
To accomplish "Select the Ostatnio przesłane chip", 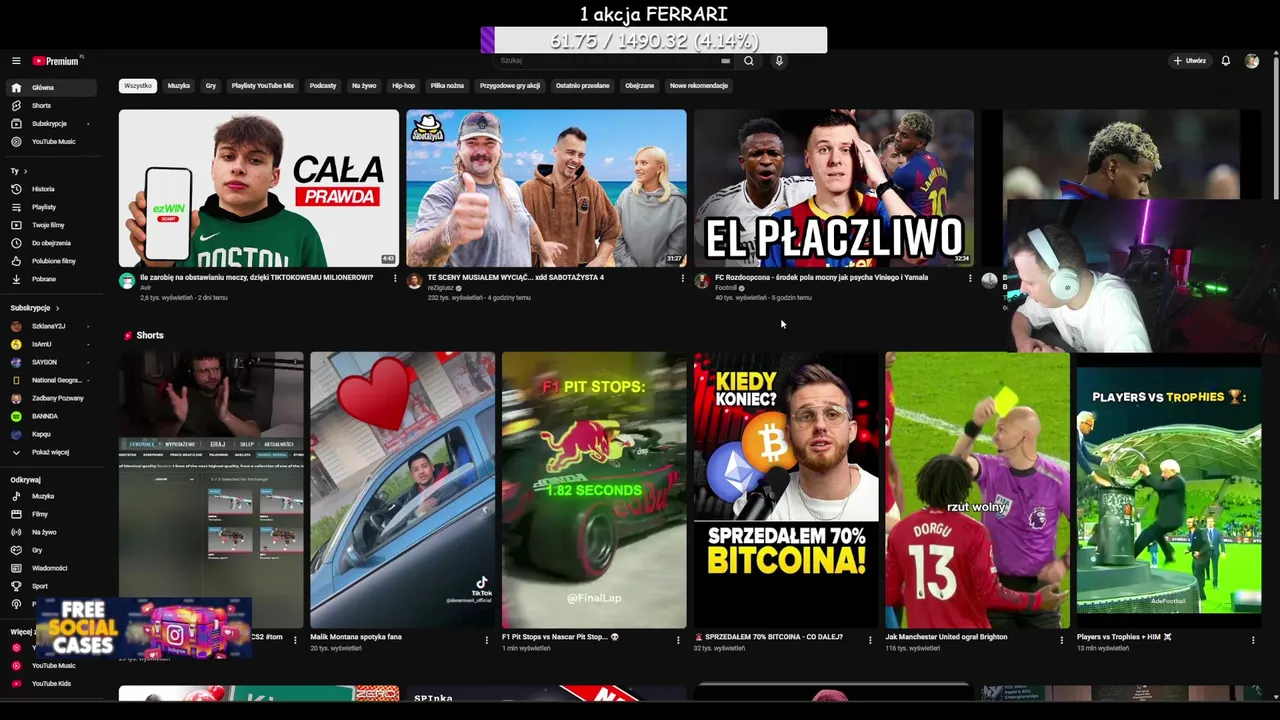I will 583,86.
